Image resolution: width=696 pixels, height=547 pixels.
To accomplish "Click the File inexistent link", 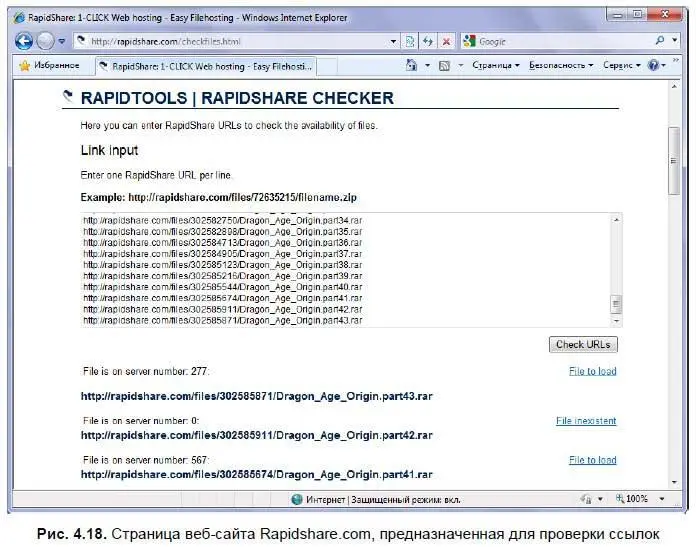I will tap(585, 421).
